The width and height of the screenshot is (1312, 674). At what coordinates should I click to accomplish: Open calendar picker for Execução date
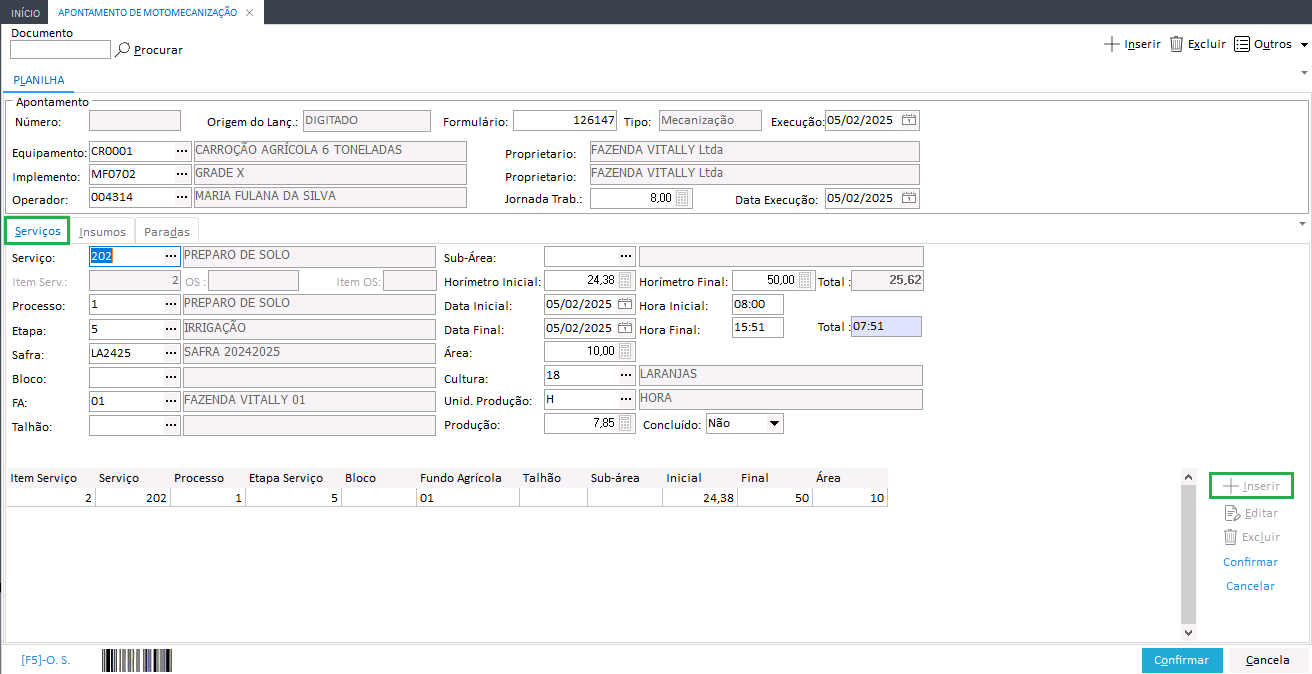point(908,121)
